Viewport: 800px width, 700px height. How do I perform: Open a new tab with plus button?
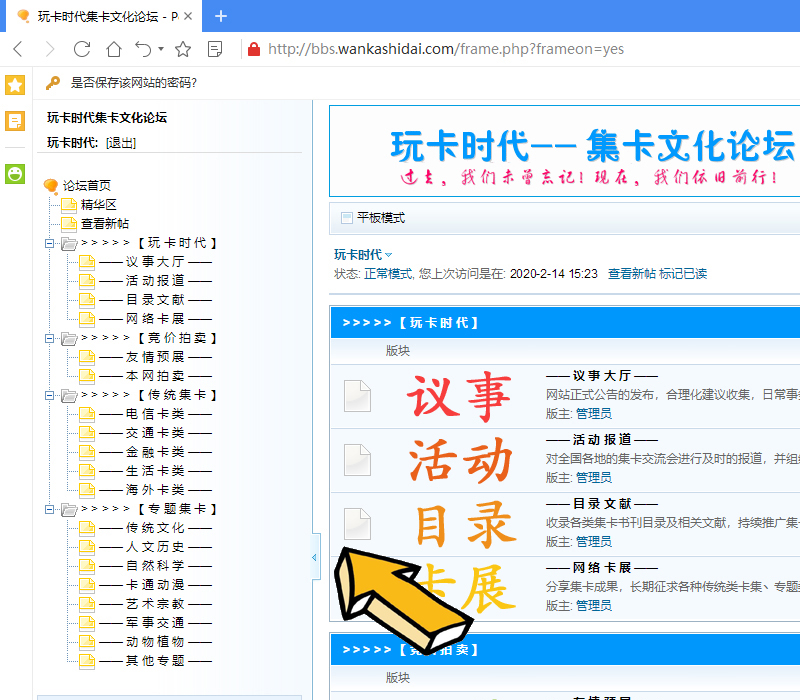tap(221, 16)
